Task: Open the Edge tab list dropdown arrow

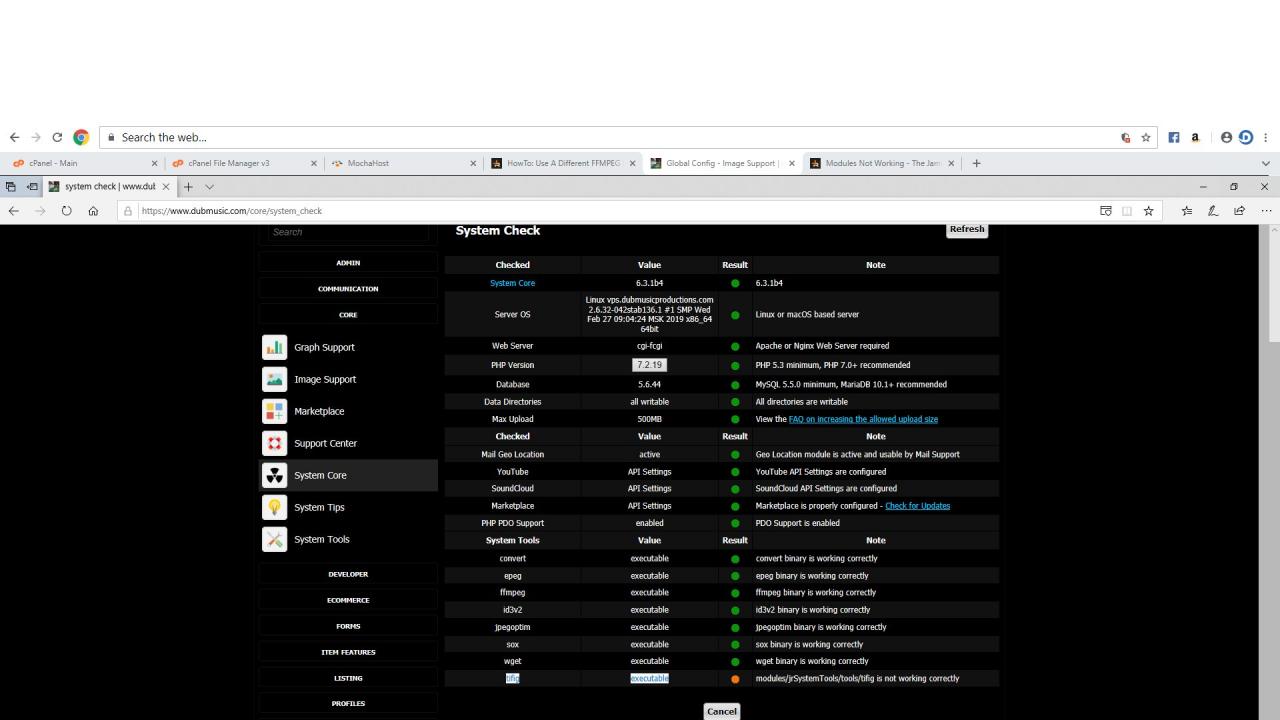Action: [x=210, y=187]
